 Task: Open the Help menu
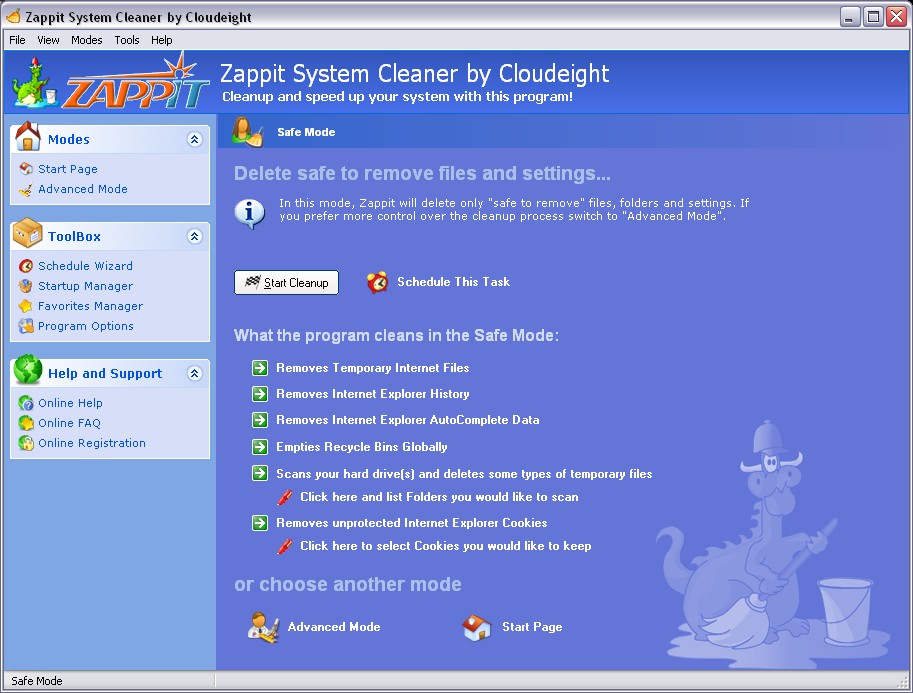pyautogui.click(x=162, y=40)
